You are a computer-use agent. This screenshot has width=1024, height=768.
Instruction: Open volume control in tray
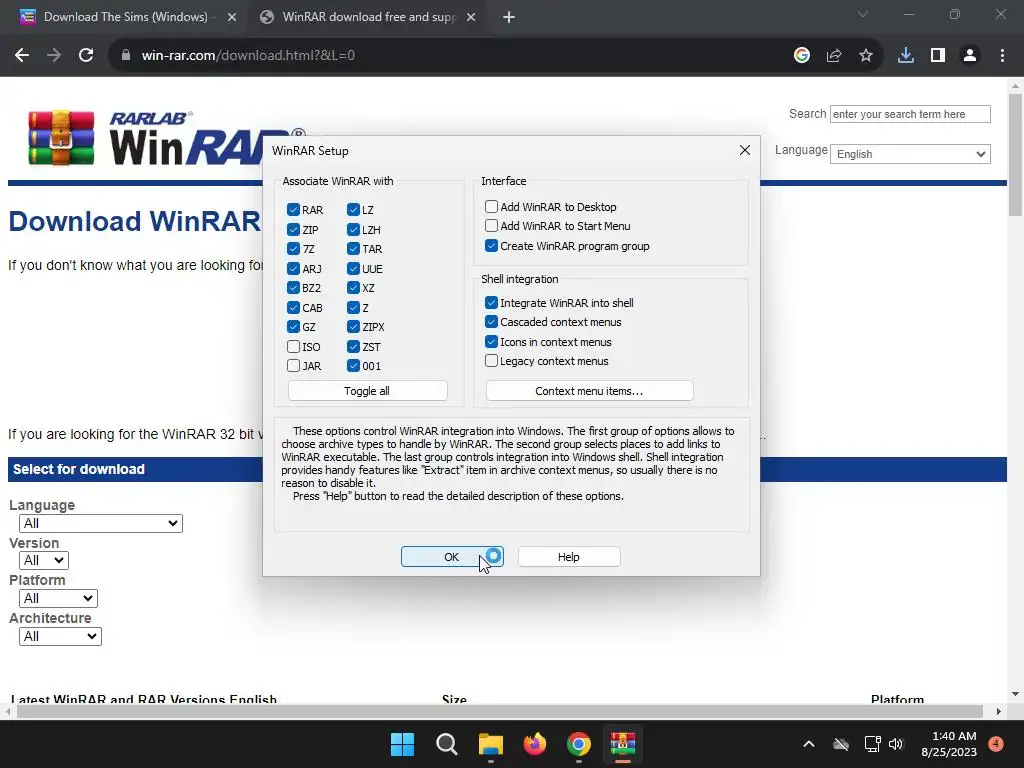pos(896,744)
